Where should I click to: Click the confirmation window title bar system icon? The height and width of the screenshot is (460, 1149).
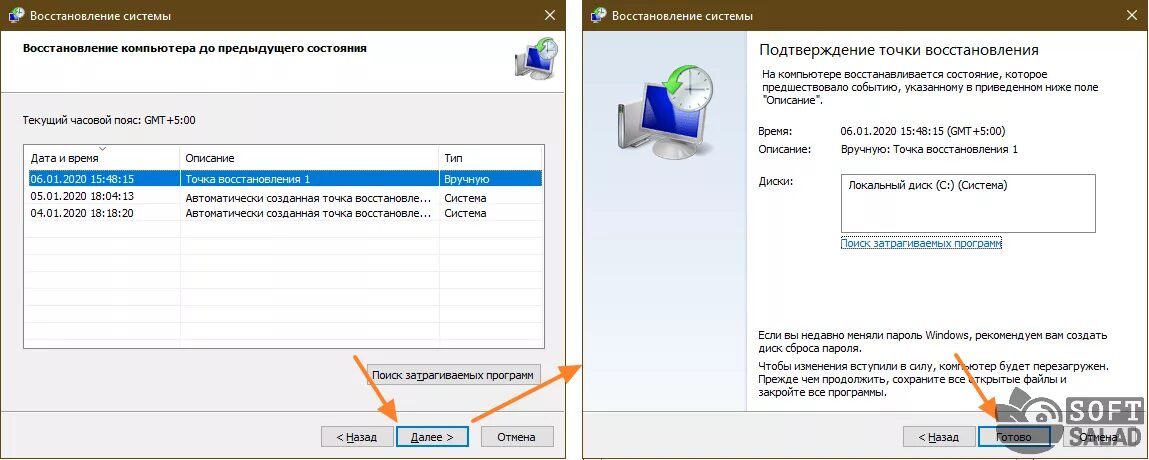pyautogui.click(x=598, y=15)
